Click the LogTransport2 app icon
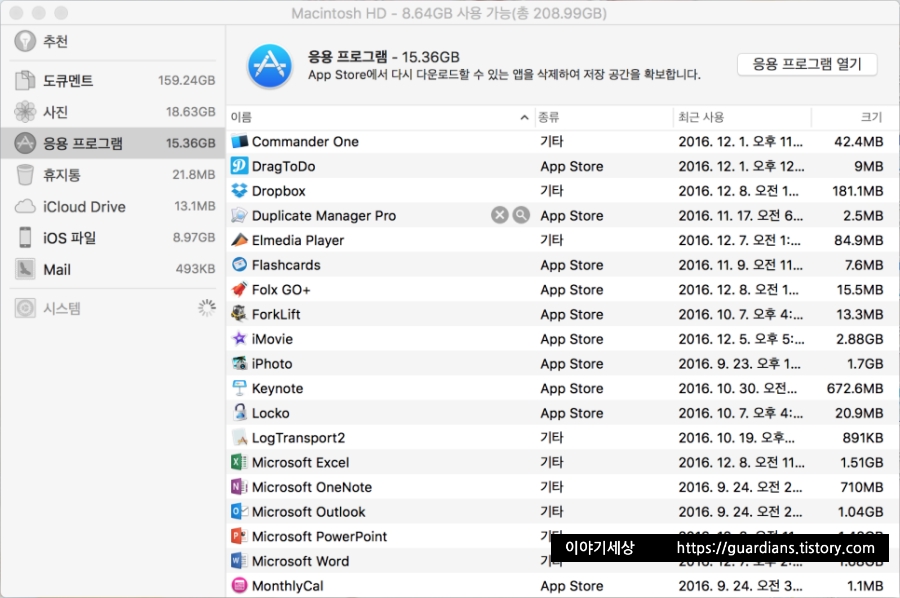Screen dimensions: 900x598 point(239,437)
